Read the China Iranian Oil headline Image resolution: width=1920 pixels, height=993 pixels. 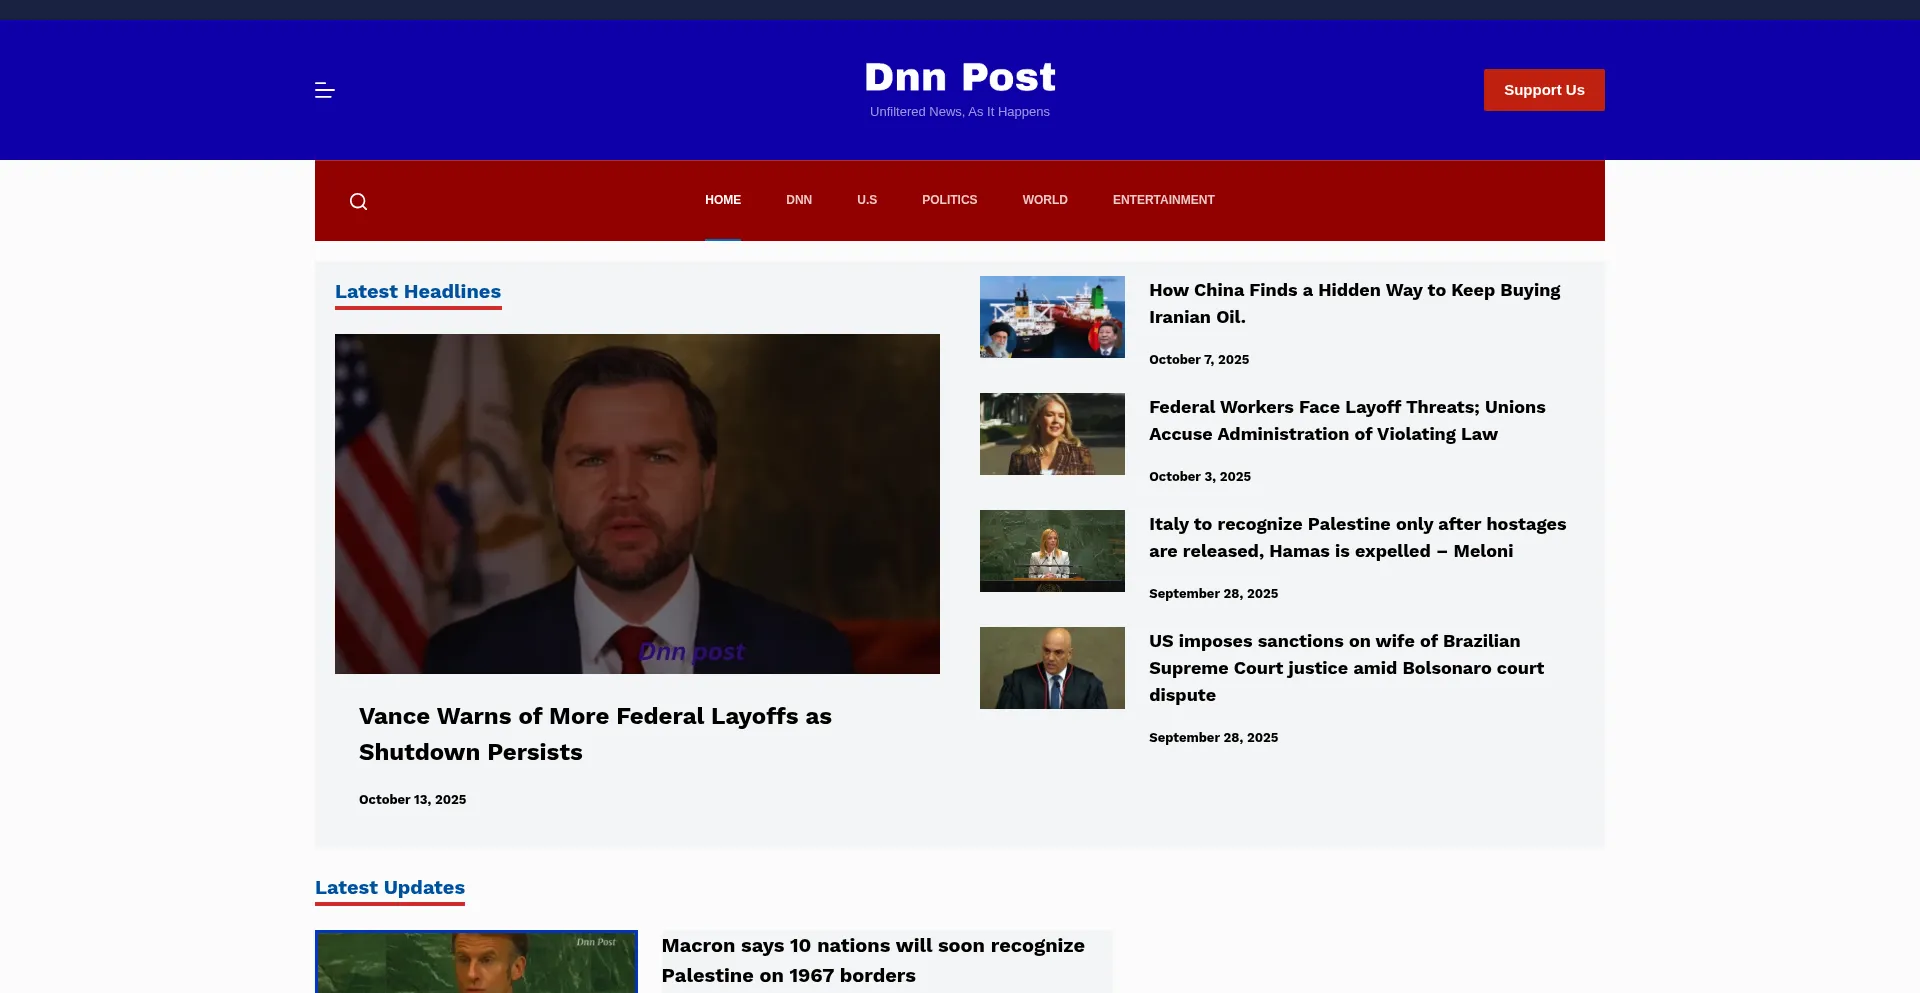[x=1354, y=303]
